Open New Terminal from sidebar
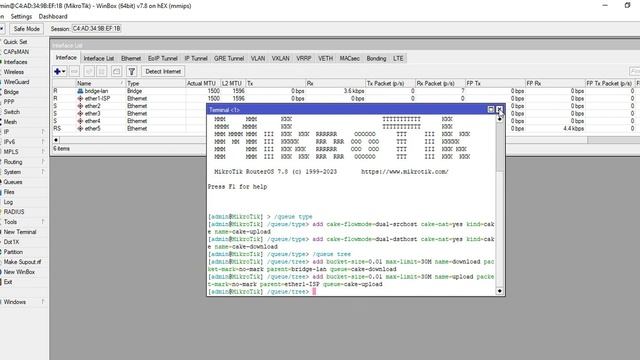The image size is (640, 360). (x=20, y=232)
